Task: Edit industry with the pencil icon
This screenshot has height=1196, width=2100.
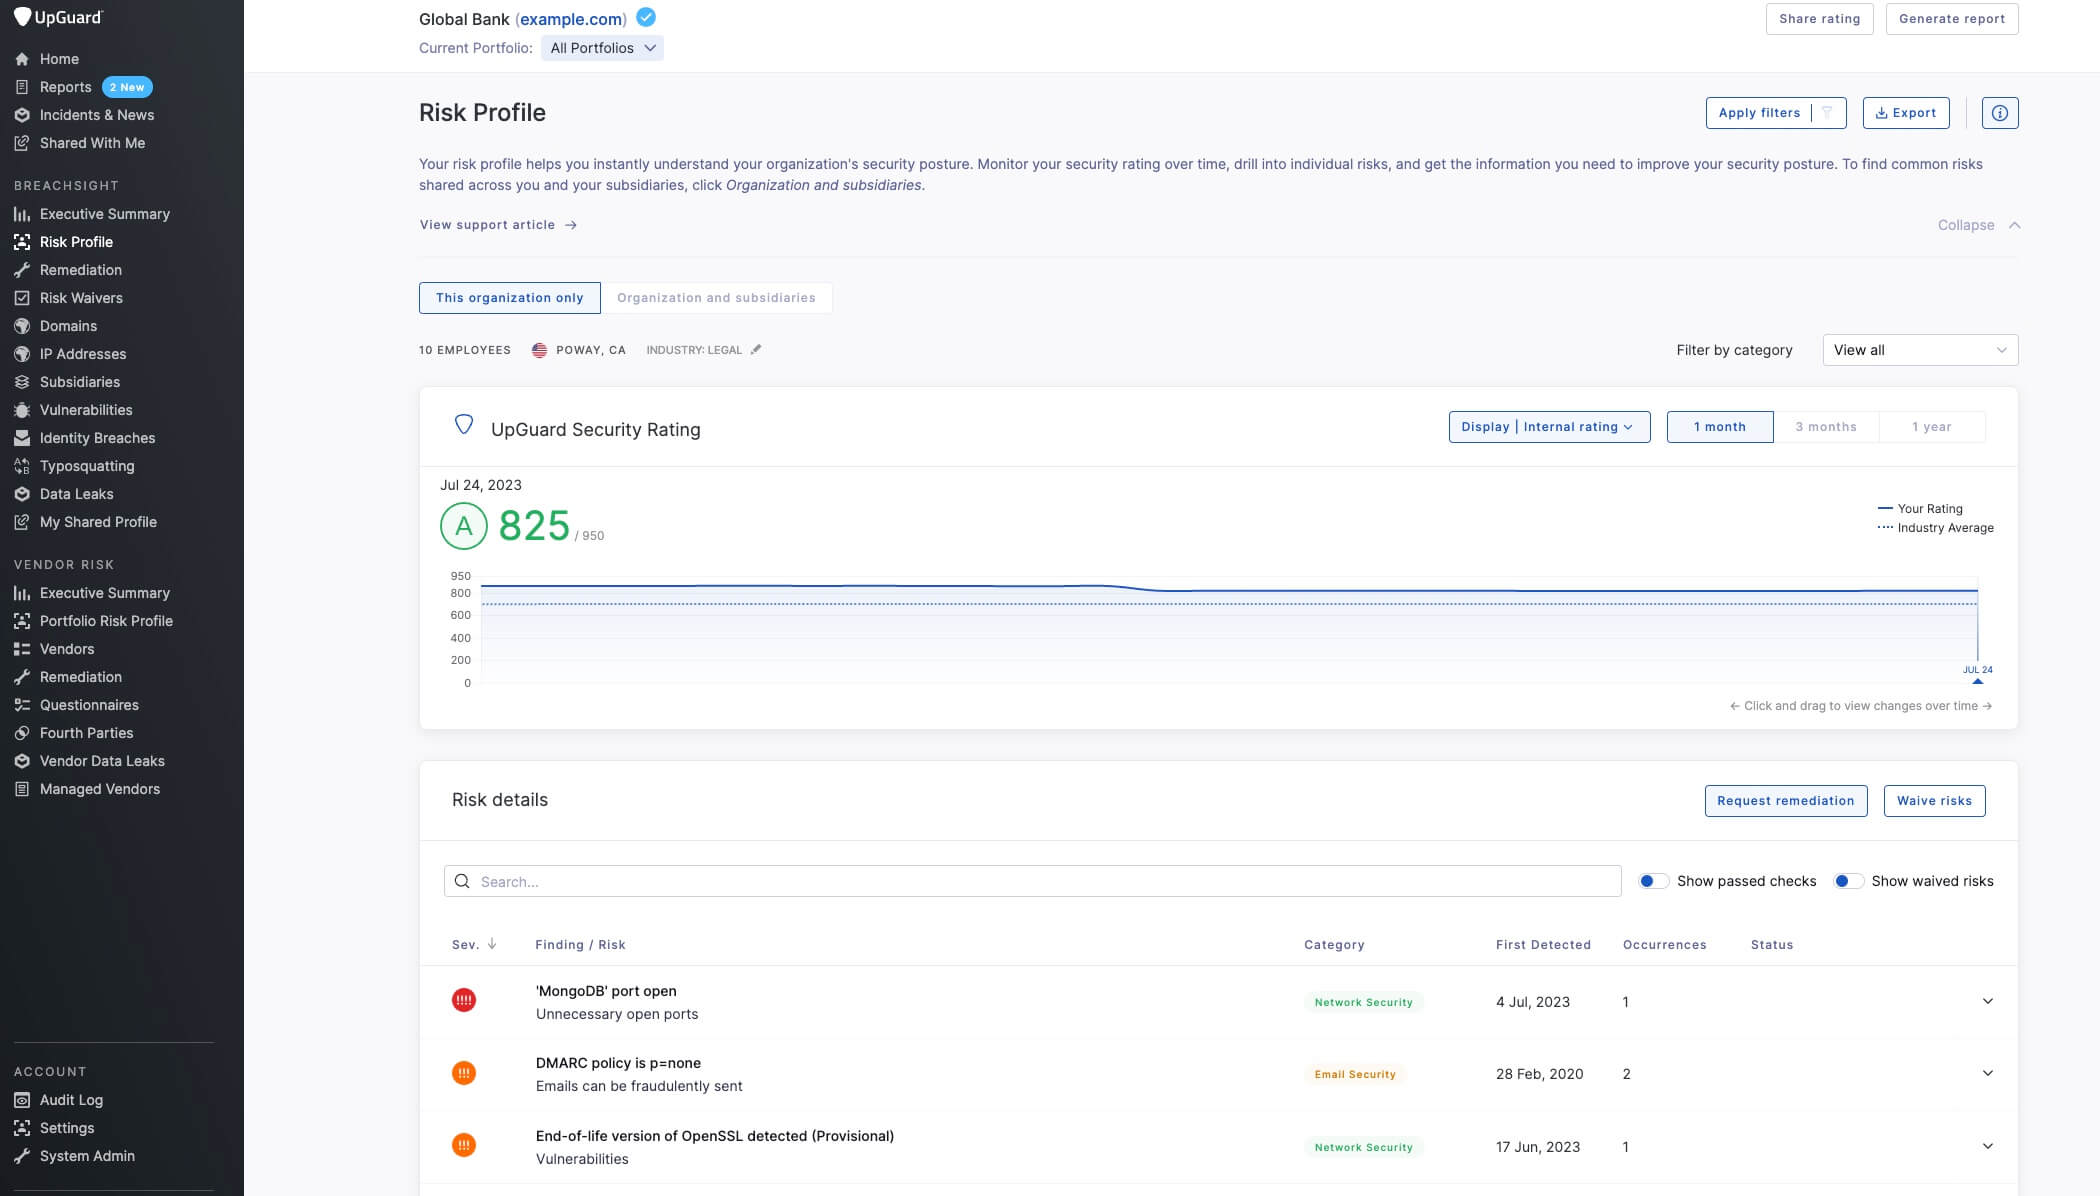Action: (756, 349)
